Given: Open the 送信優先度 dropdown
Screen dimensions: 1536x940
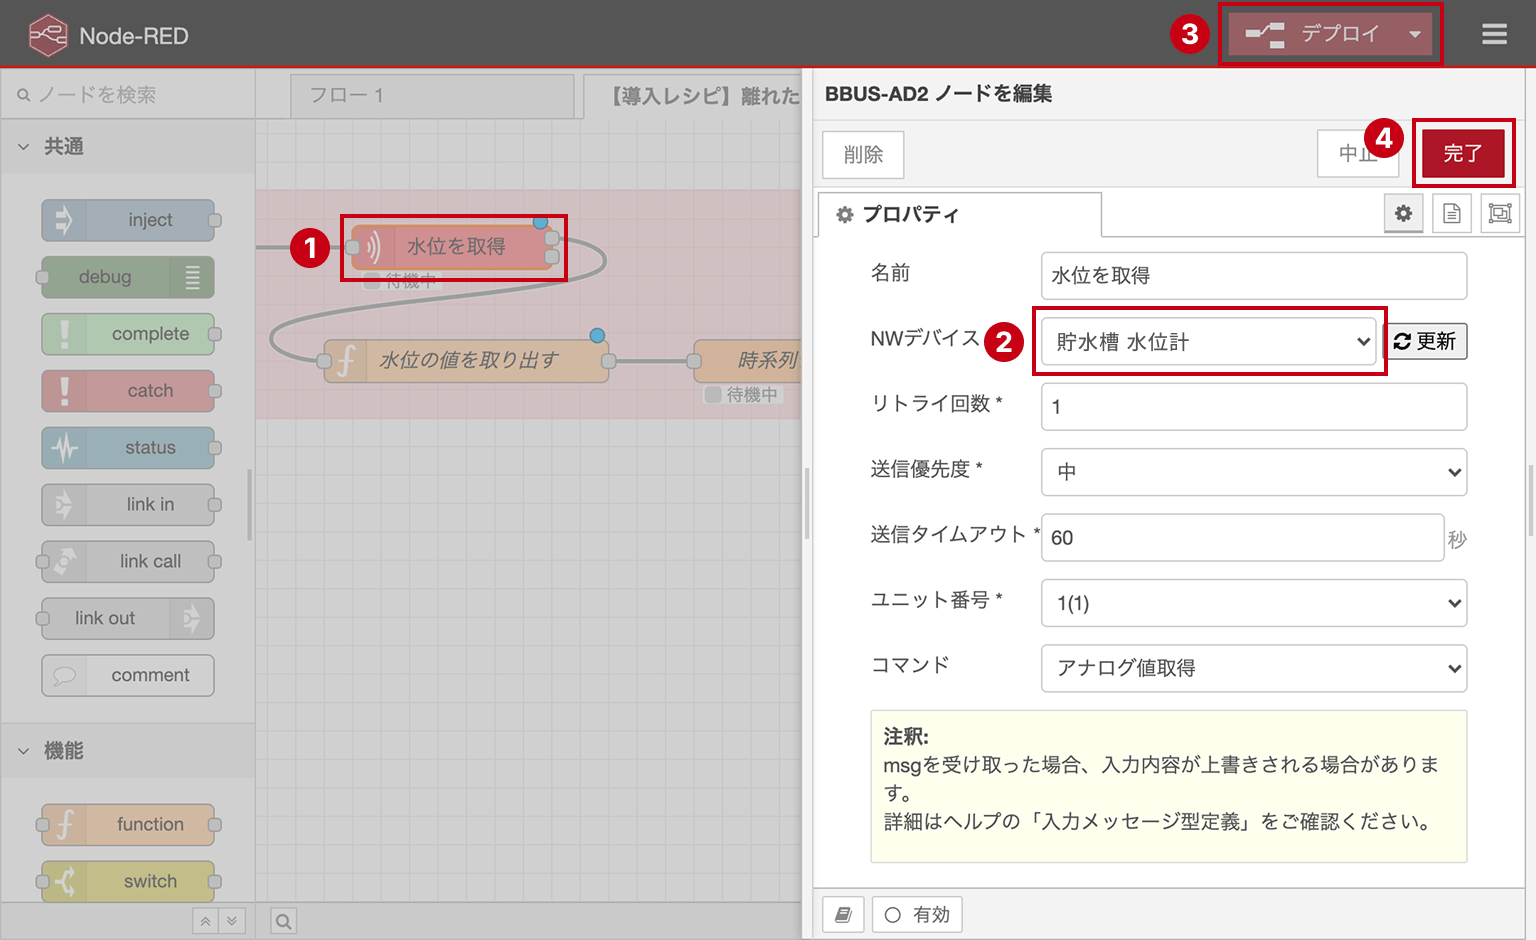Looking at the screenshot, I should click(x=1254, y=472).
